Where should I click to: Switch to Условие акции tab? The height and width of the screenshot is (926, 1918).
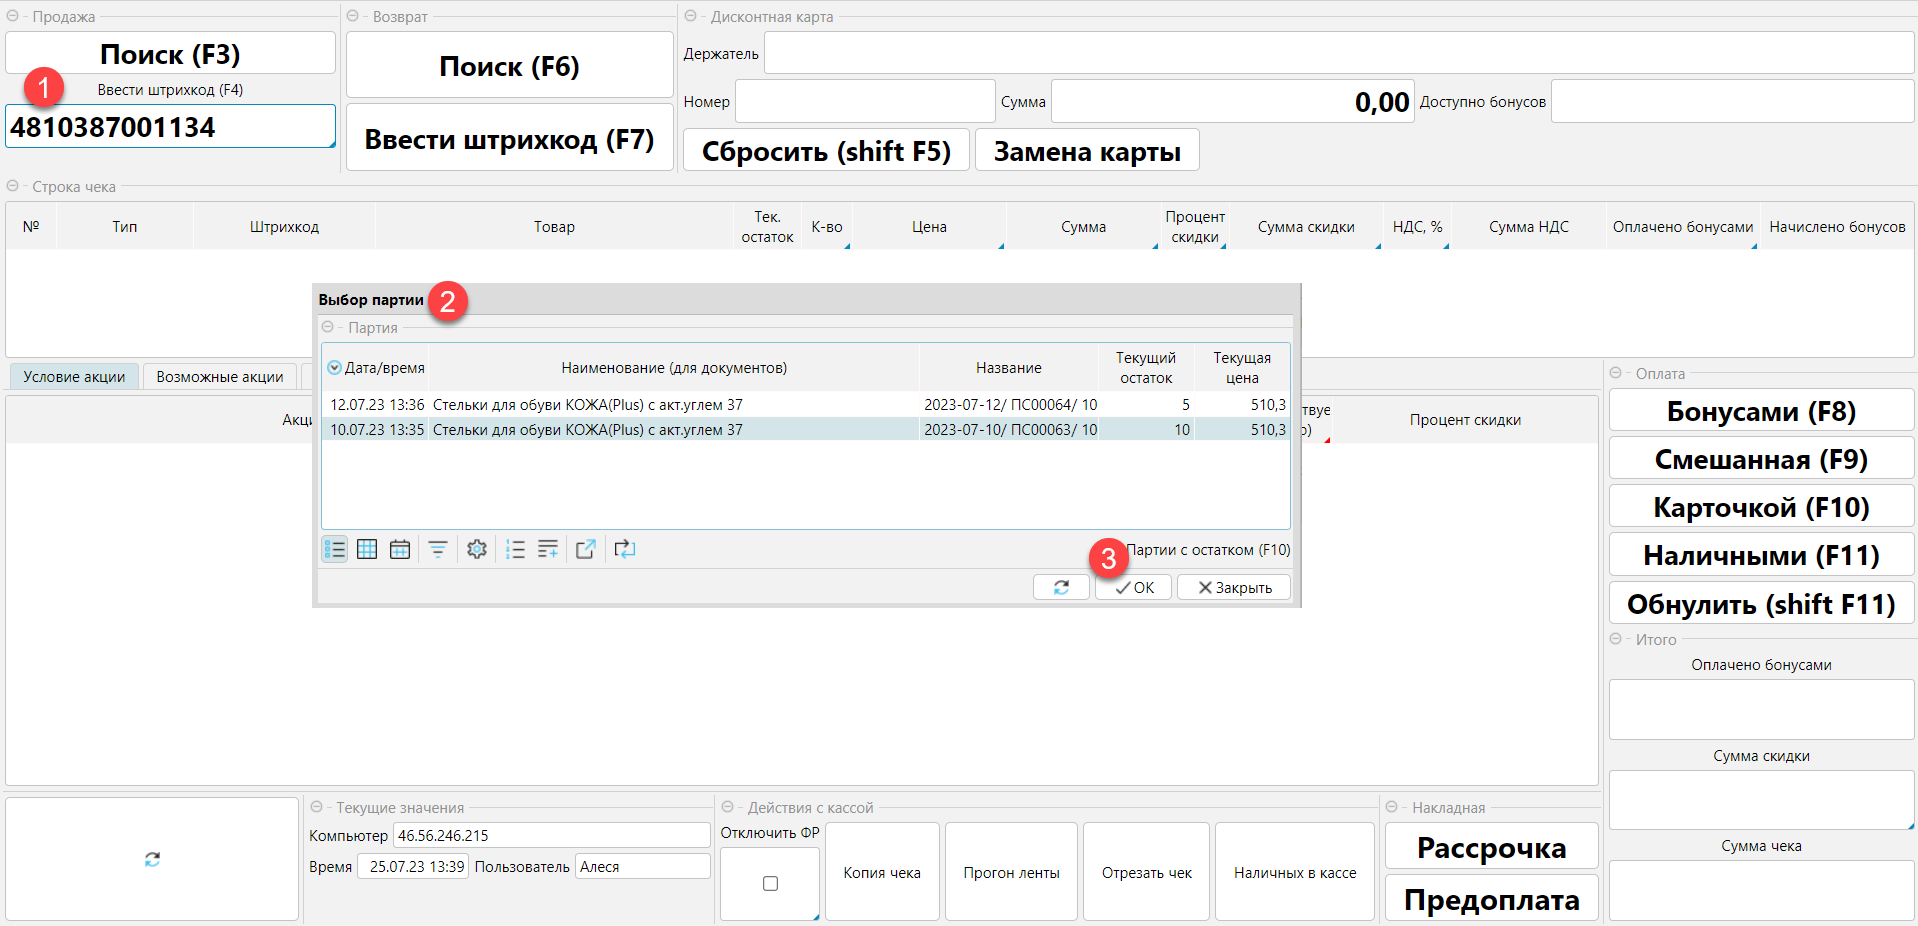74,377
